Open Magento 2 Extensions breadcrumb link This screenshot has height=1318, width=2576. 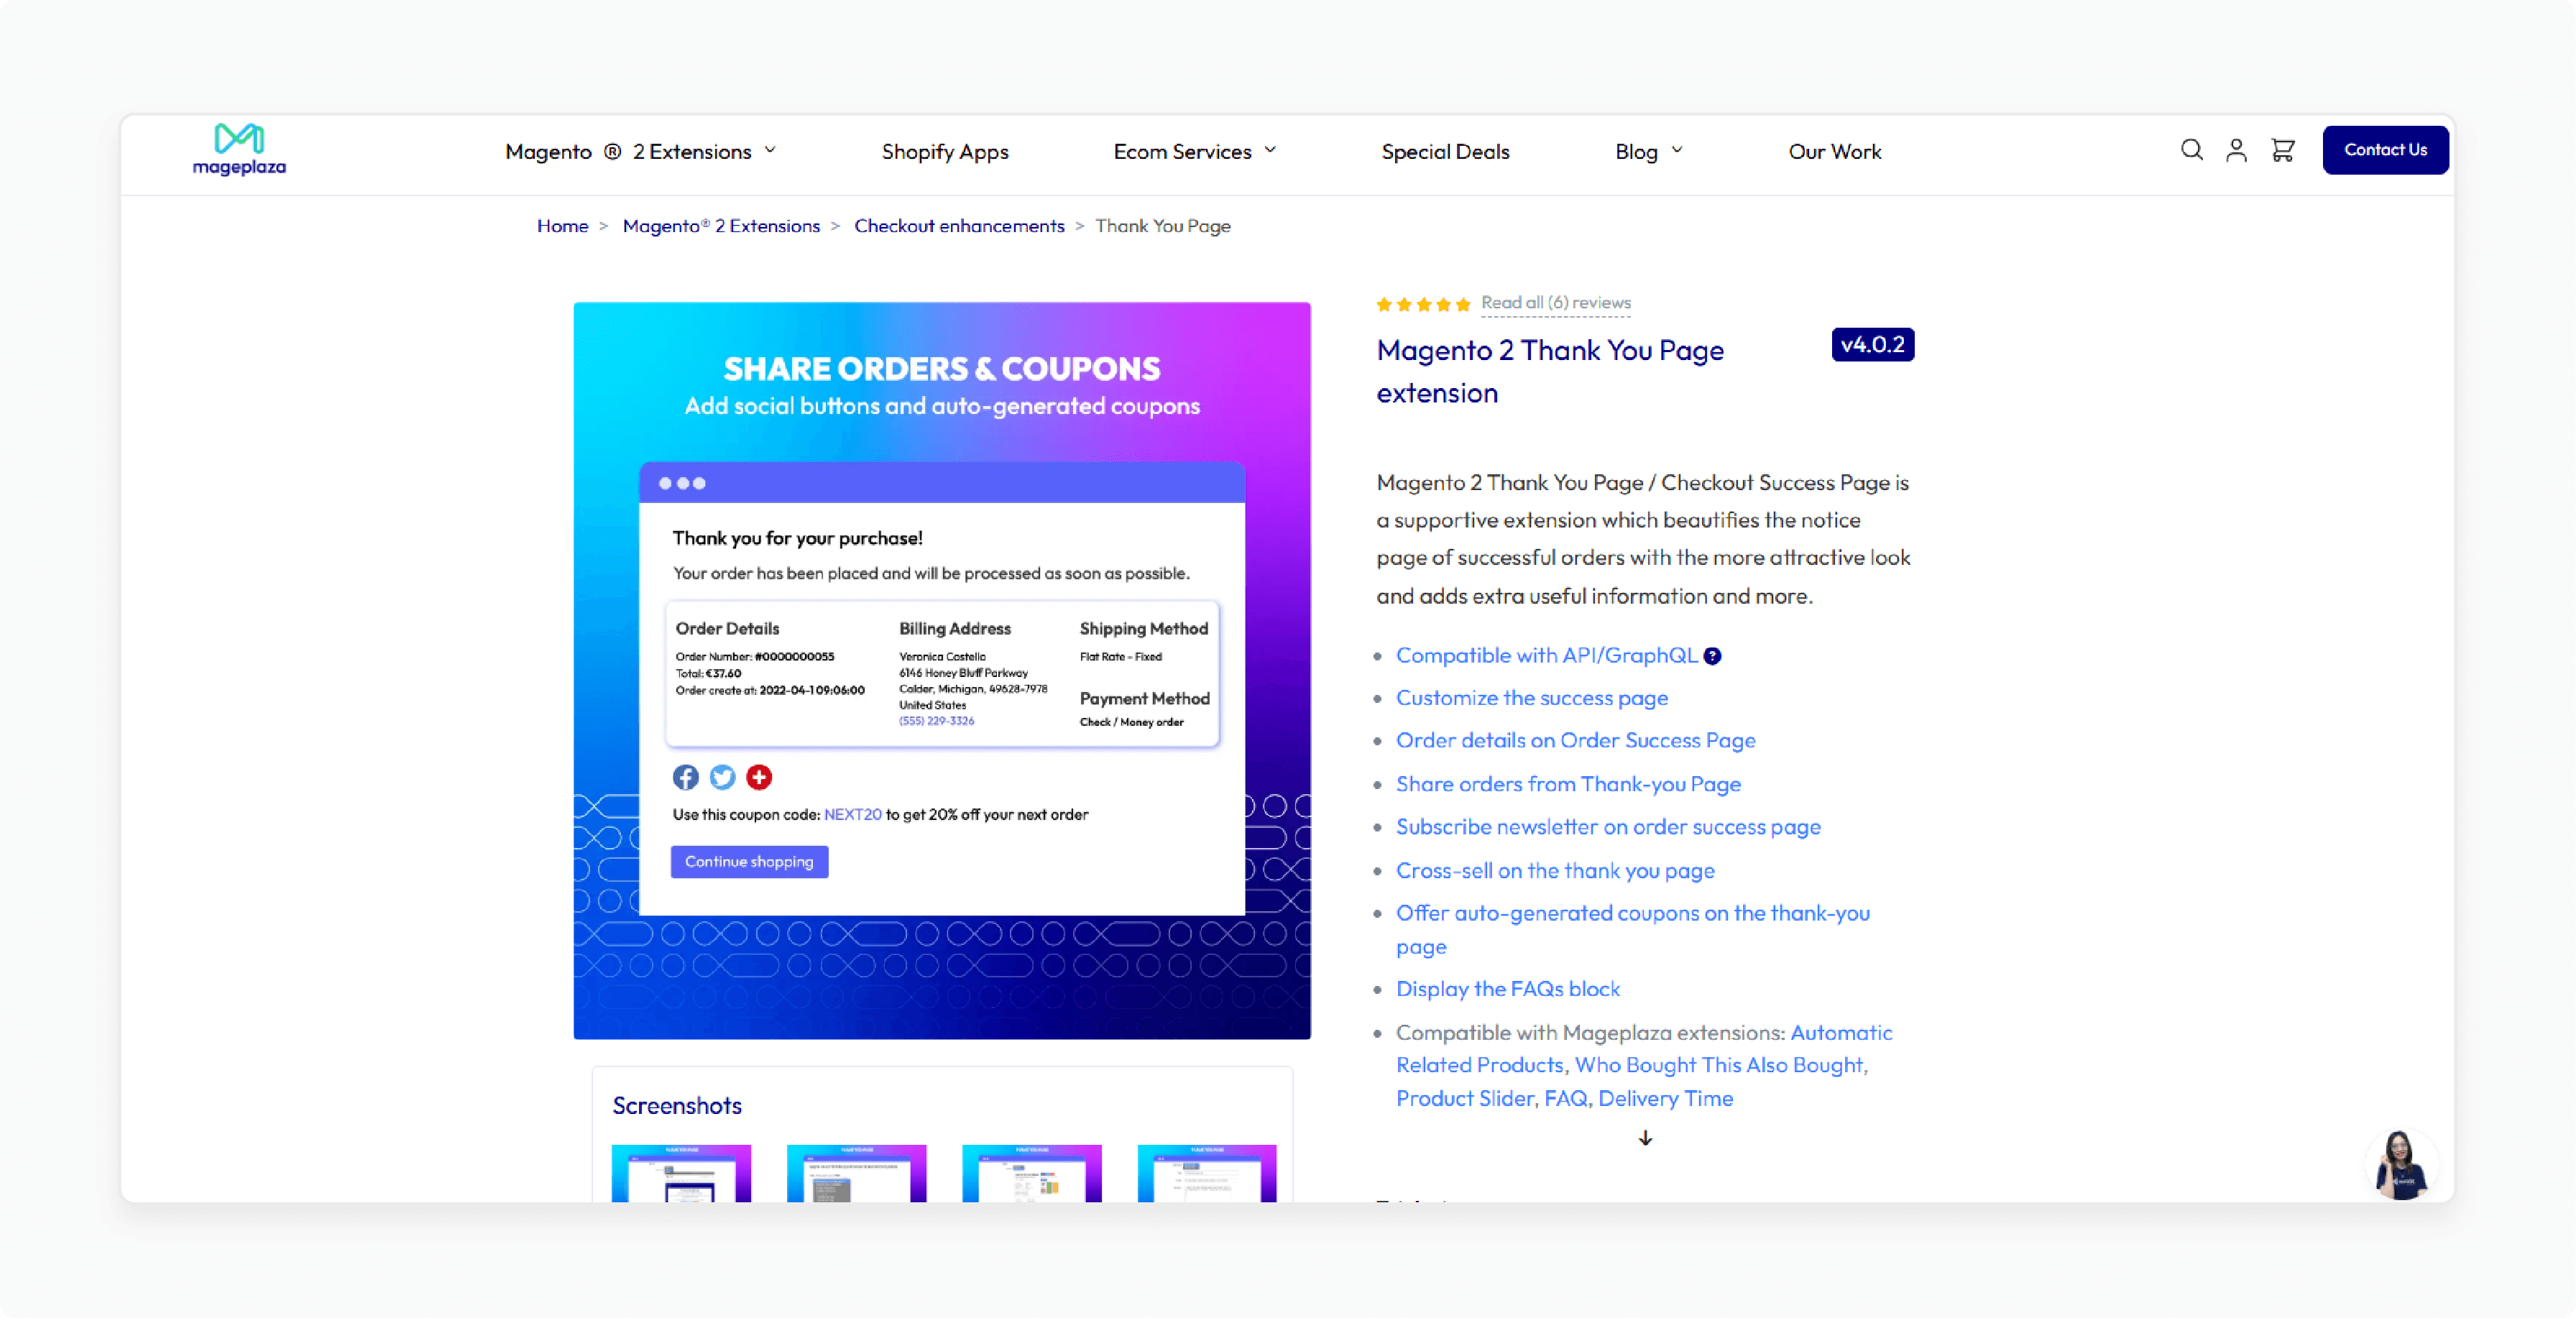[x=721, y=226]
